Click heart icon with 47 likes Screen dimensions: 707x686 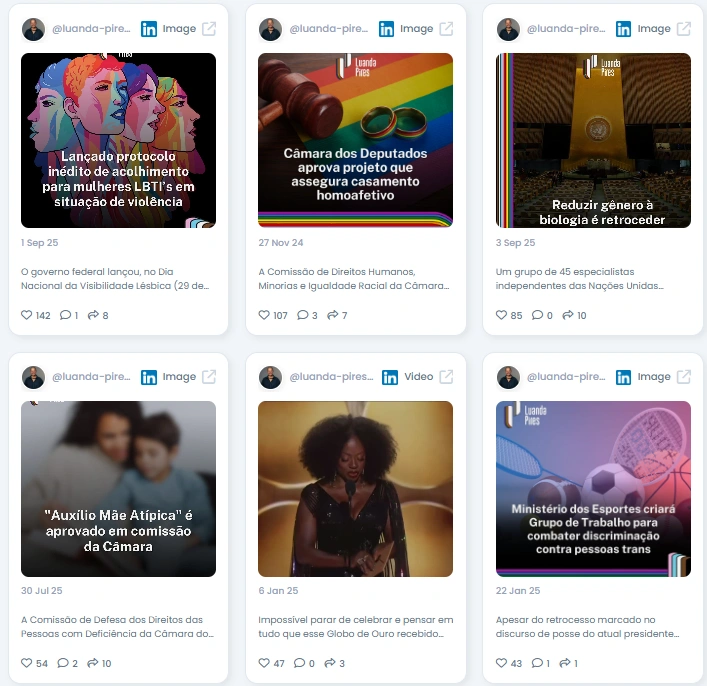264,663
